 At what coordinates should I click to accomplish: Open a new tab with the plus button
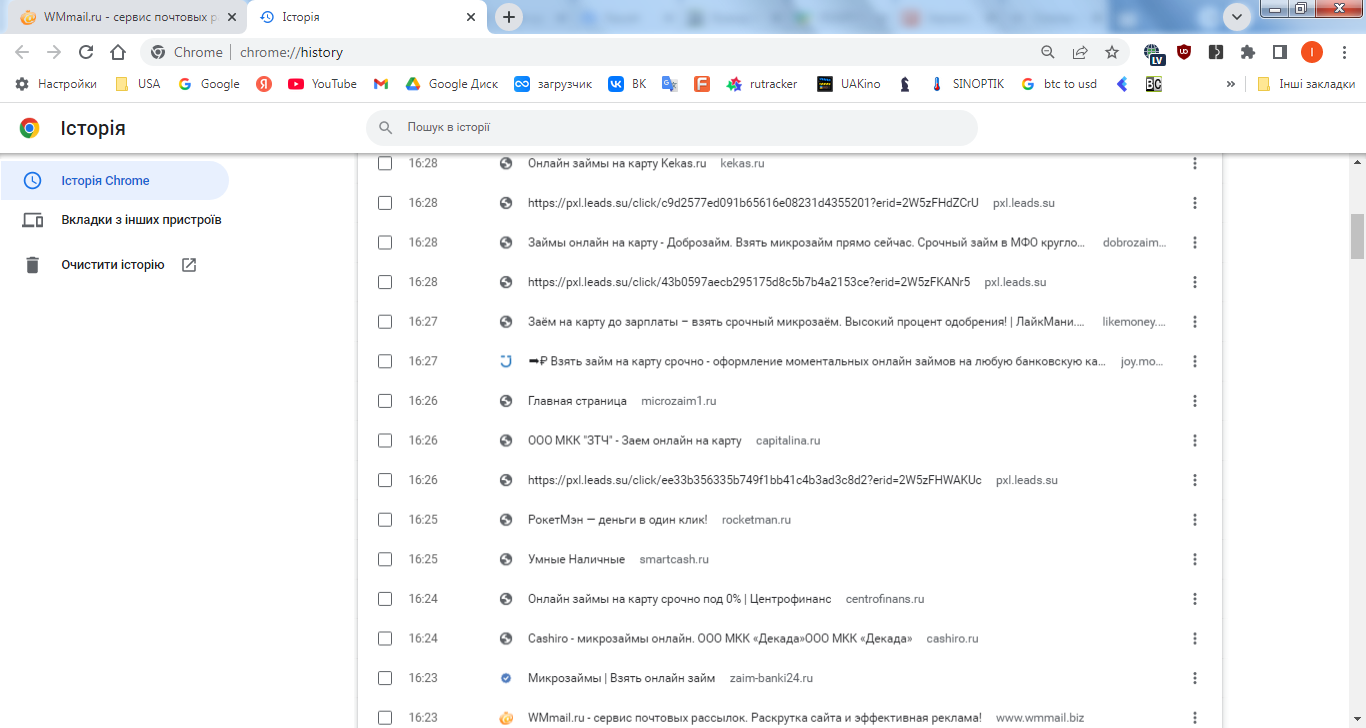tap(509, 17)
